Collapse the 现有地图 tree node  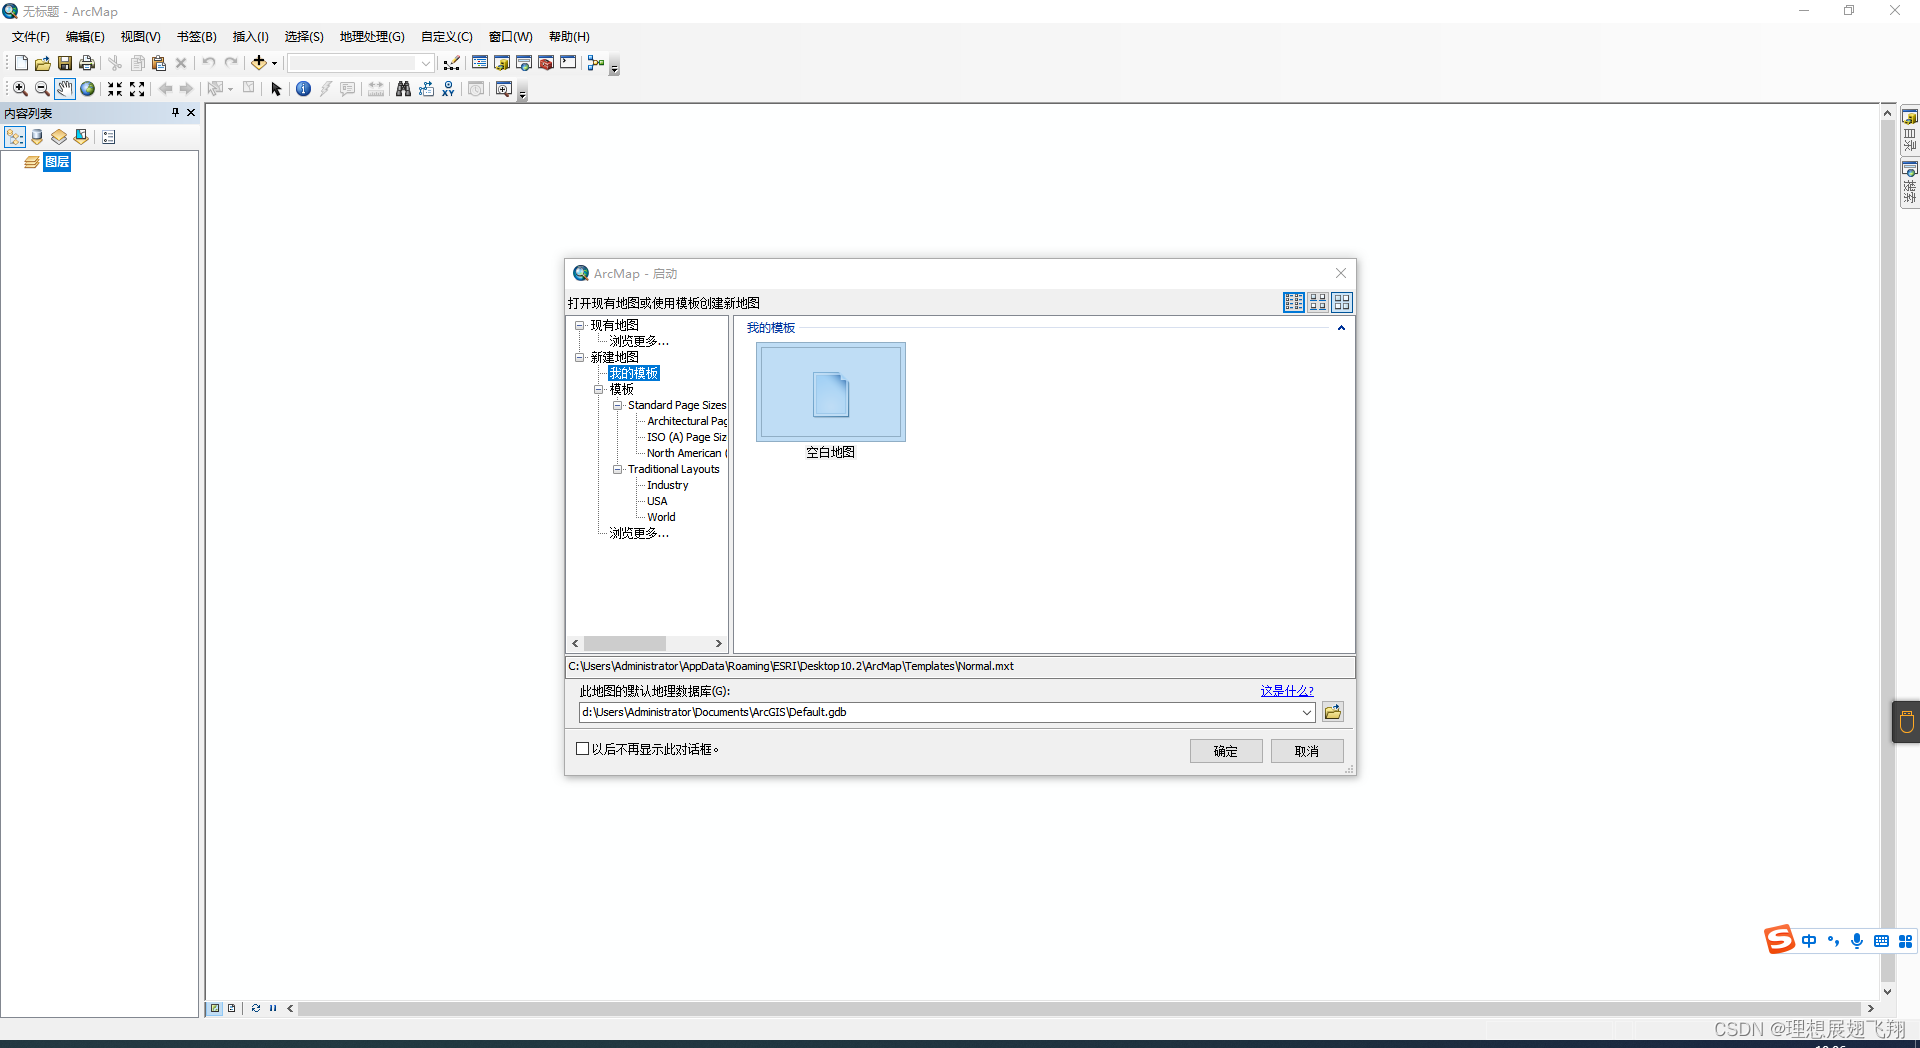tap(579, 325)
